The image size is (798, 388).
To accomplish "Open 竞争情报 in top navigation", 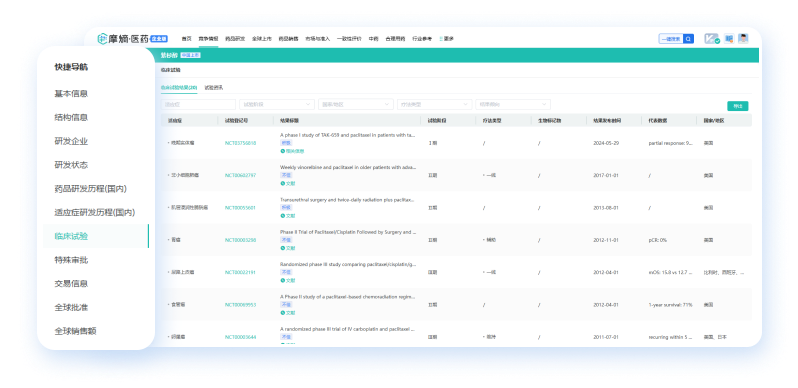I will (x=208, y=39).
